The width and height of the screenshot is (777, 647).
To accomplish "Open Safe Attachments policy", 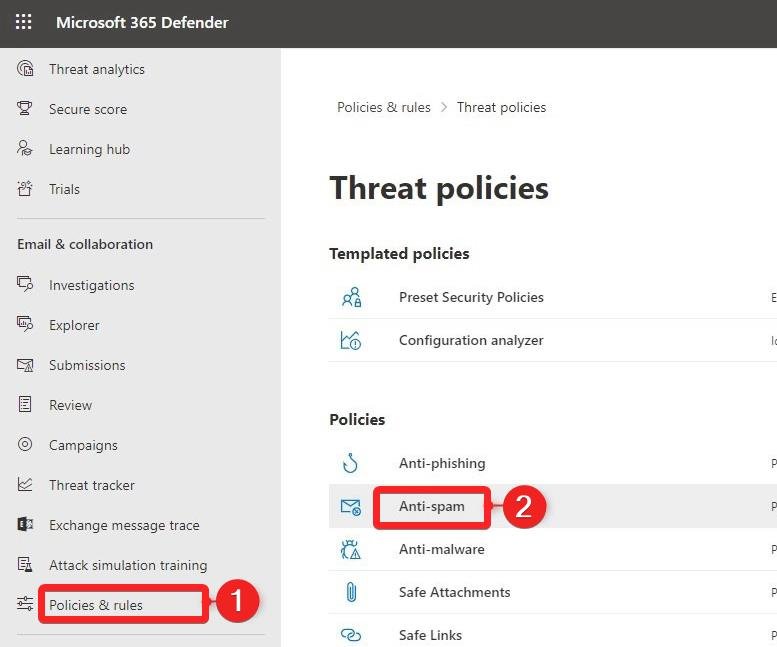I will pyautogui.click(x=454, y=592).
